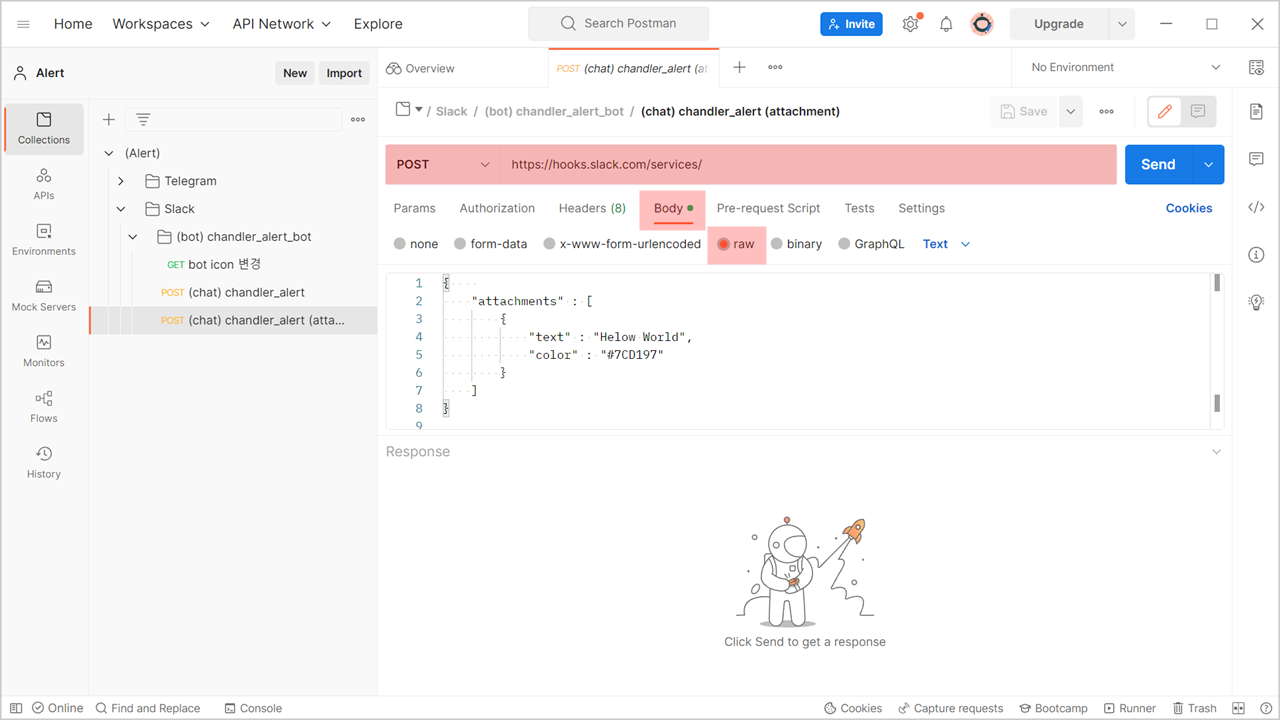Switch to the Settings tab

point(921,208)
